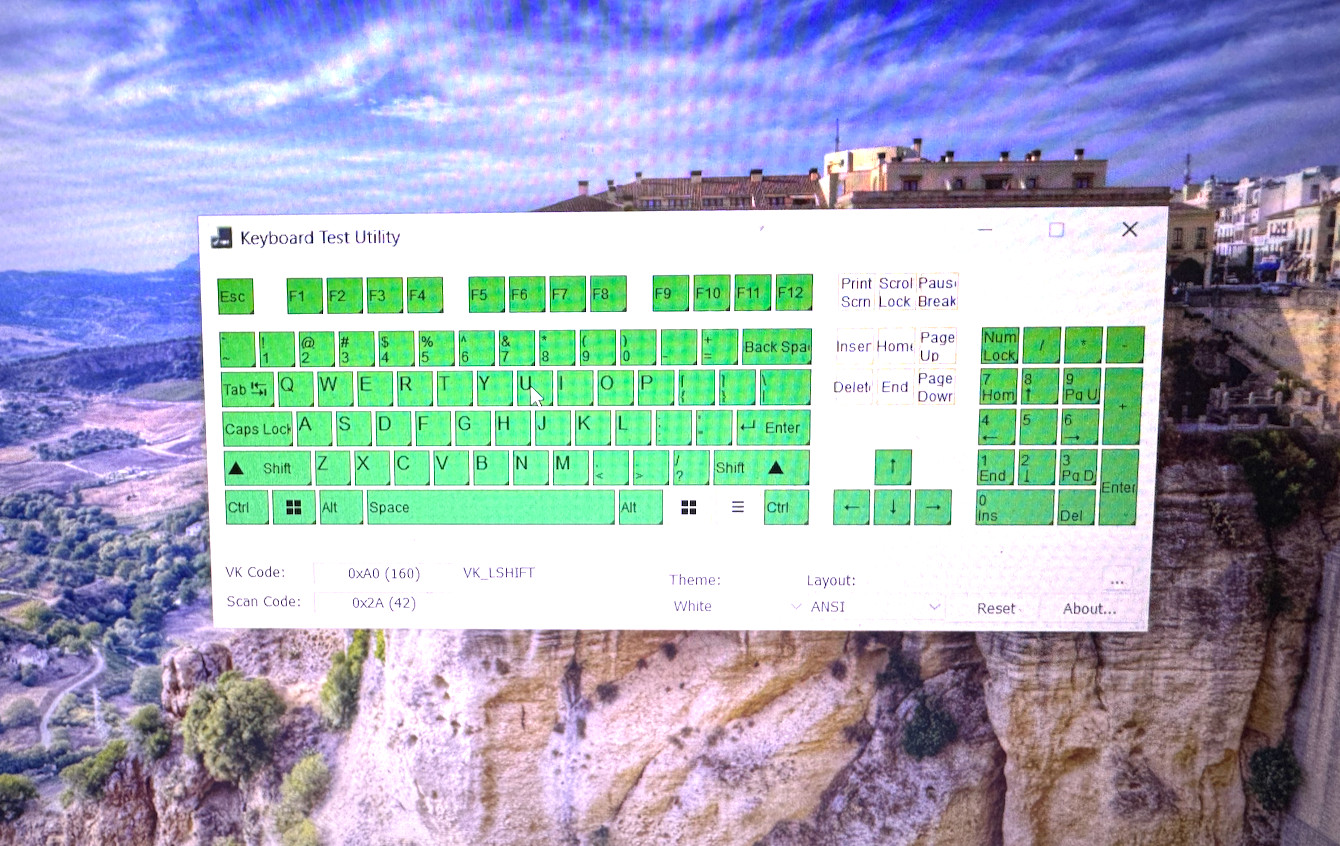Select the End key in navigation cluster

(x=894, y=387)
